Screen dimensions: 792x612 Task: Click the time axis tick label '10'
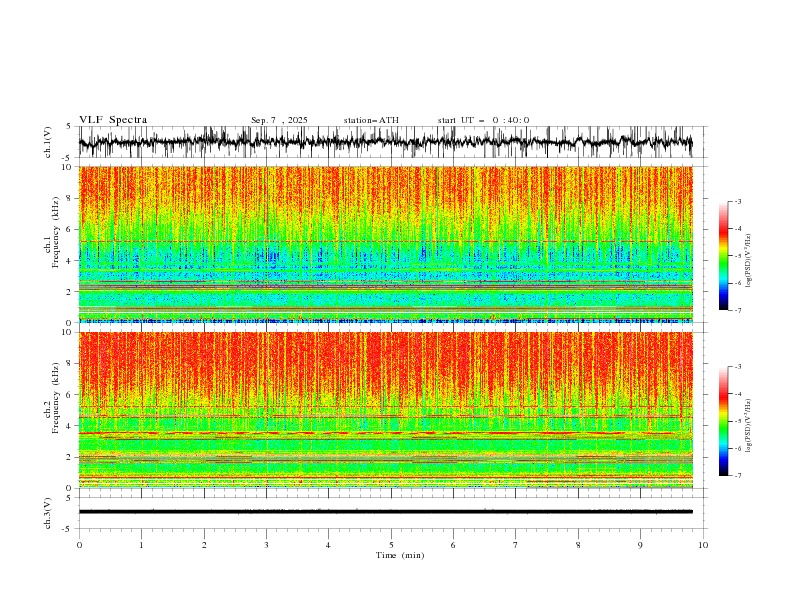click(703, 545)
